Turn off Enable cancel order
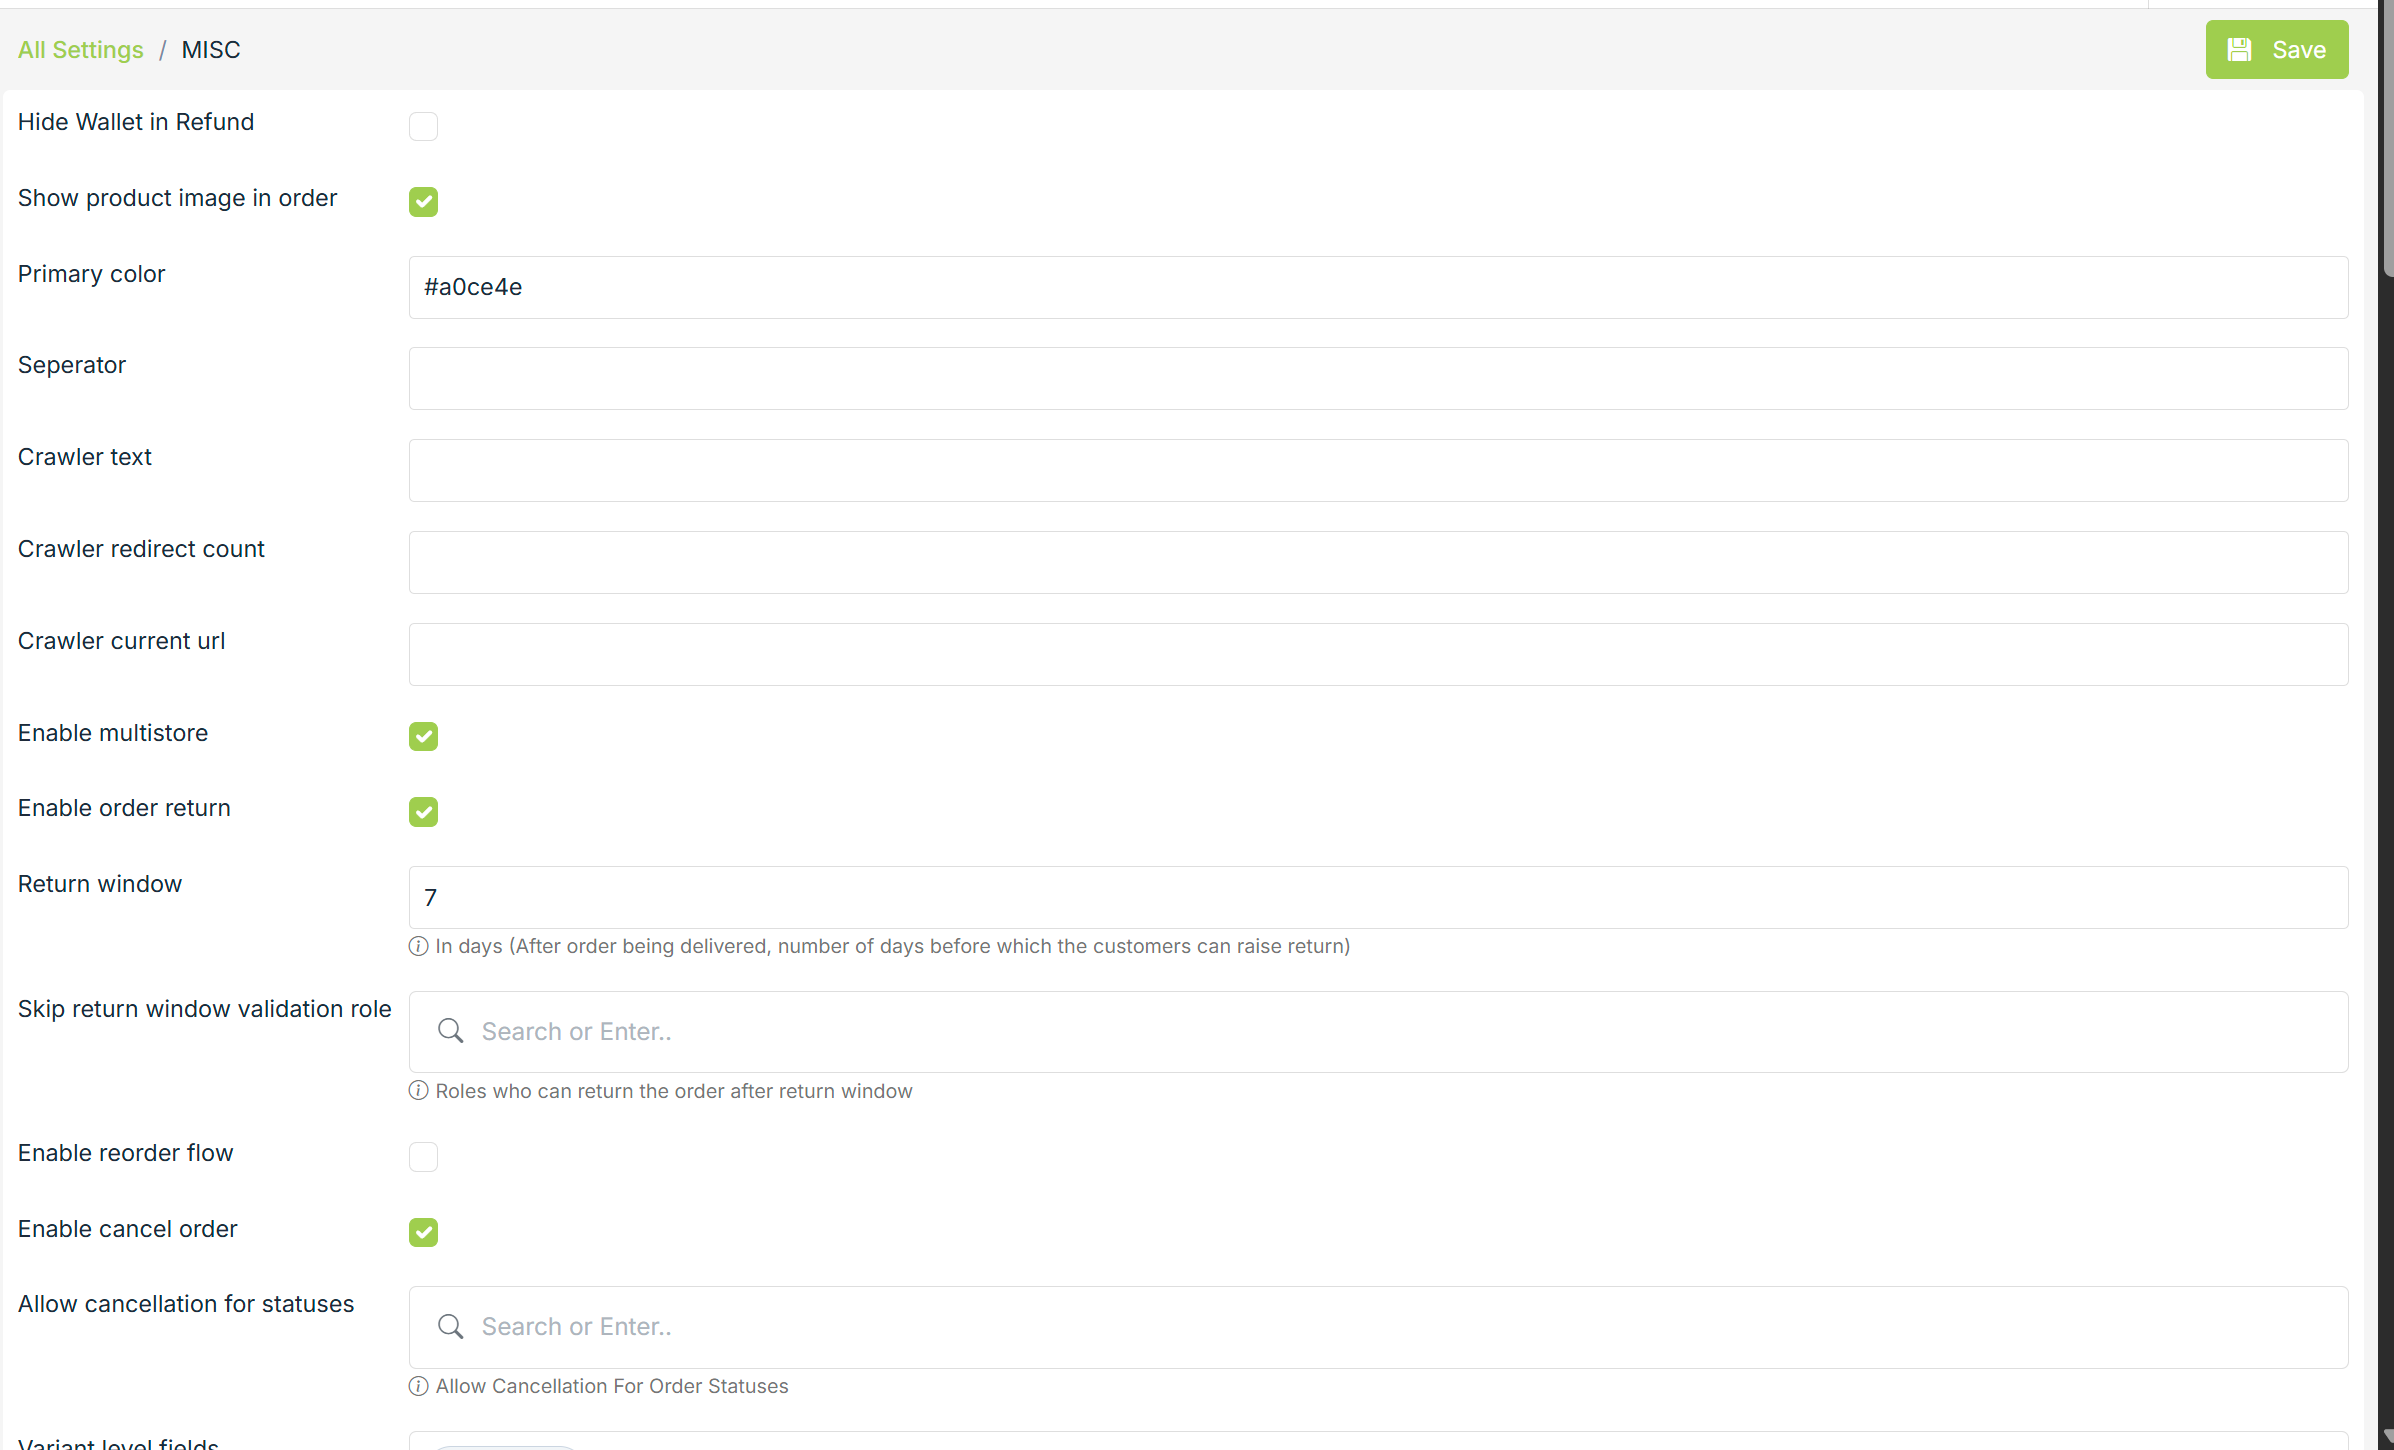Viewport: 2394px width, 1450px height. point(423,1232)
